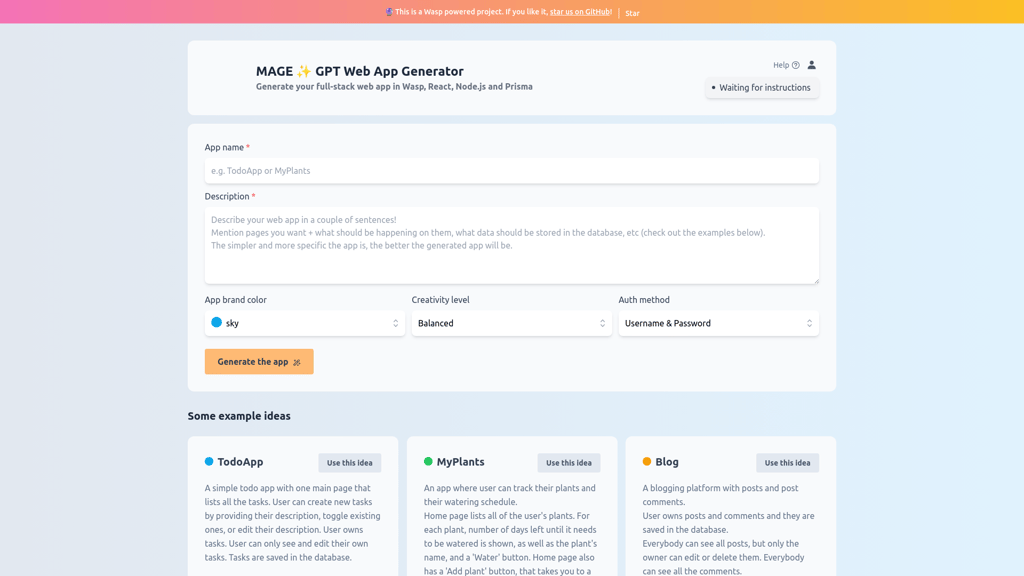Open the Creativity level dropdown
The width and height of the screenshot is (1024, 576).
click(x=511, y=323)
